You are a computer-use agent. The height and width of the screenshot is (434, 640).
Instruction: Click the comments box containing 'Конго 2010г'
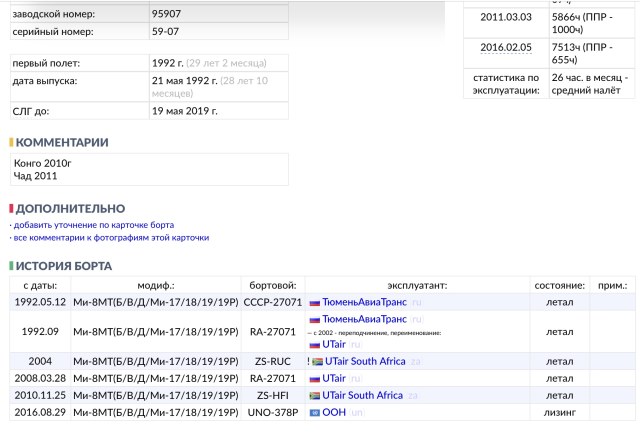click(x=148, y=169)
